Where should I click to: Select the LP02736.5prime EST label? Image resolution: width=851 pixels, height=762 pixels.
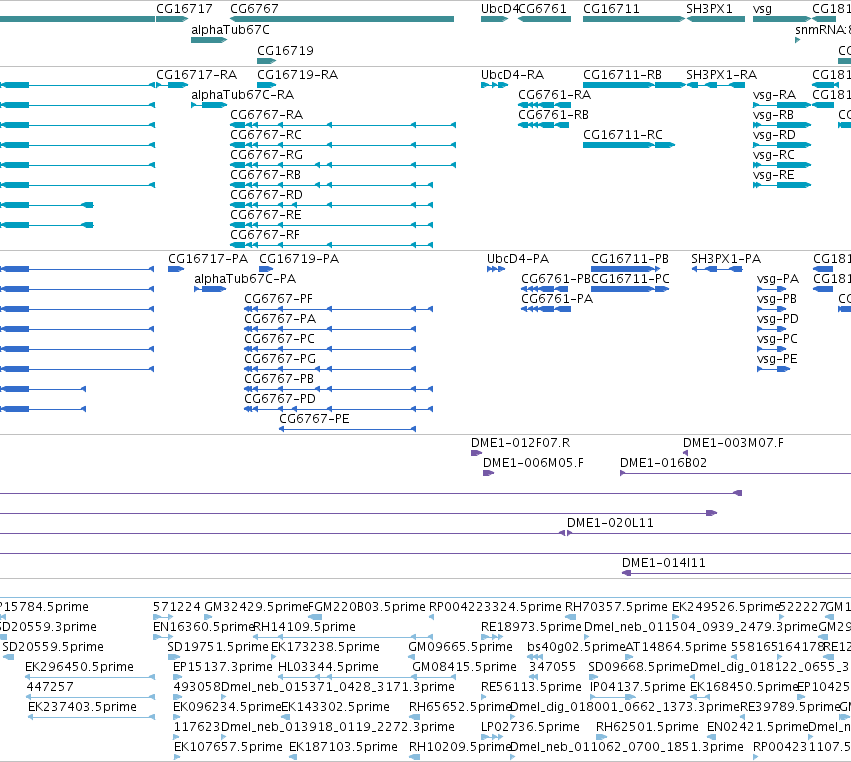point(530,727)
